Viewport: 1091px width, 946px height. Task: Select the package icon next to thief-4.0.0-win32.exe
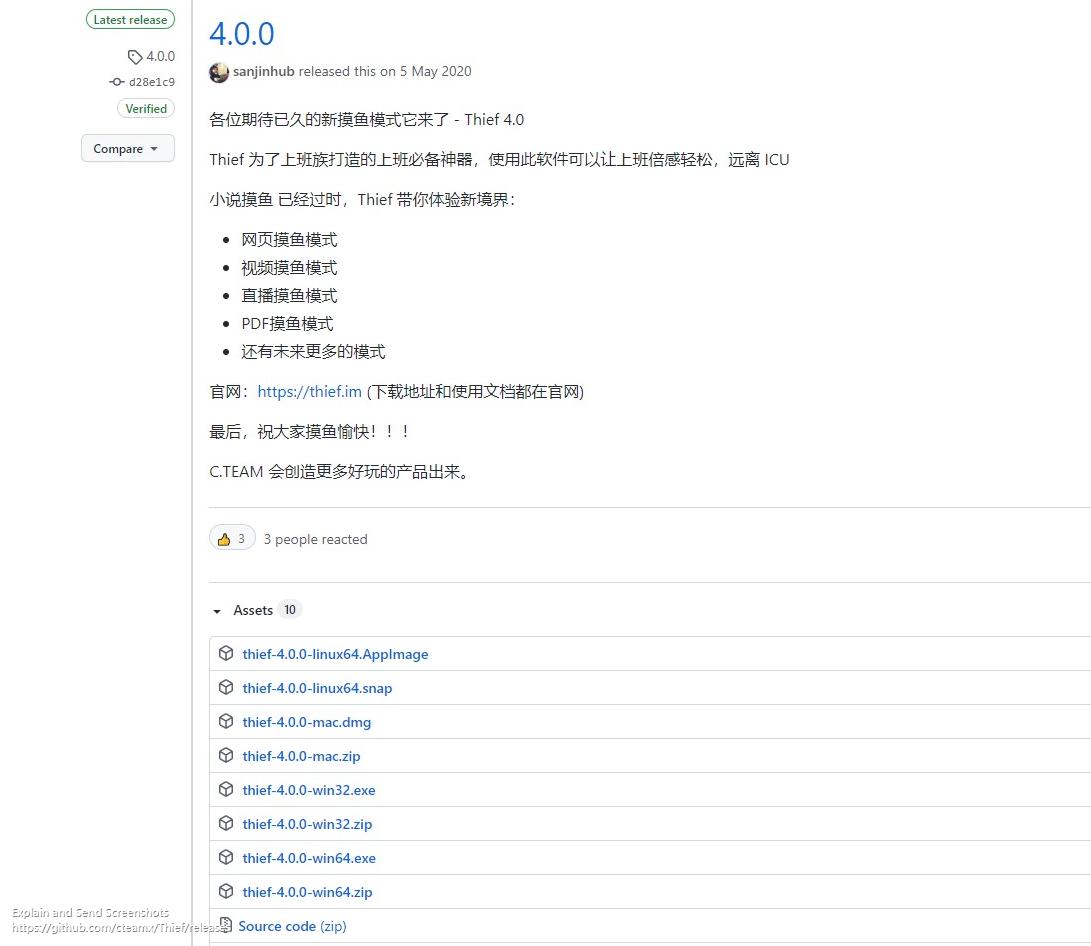[x=226, y=789]
